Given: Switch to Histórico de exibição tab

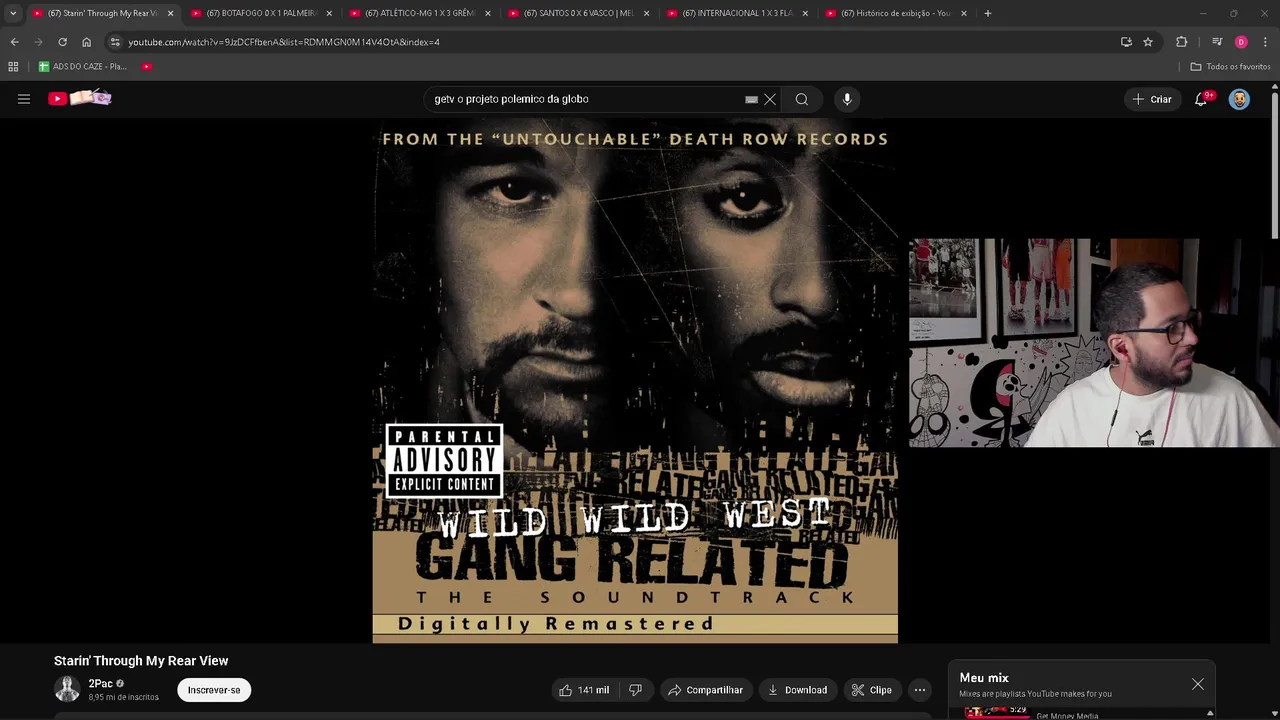Looking at the screenshot, I should point(895,13).
